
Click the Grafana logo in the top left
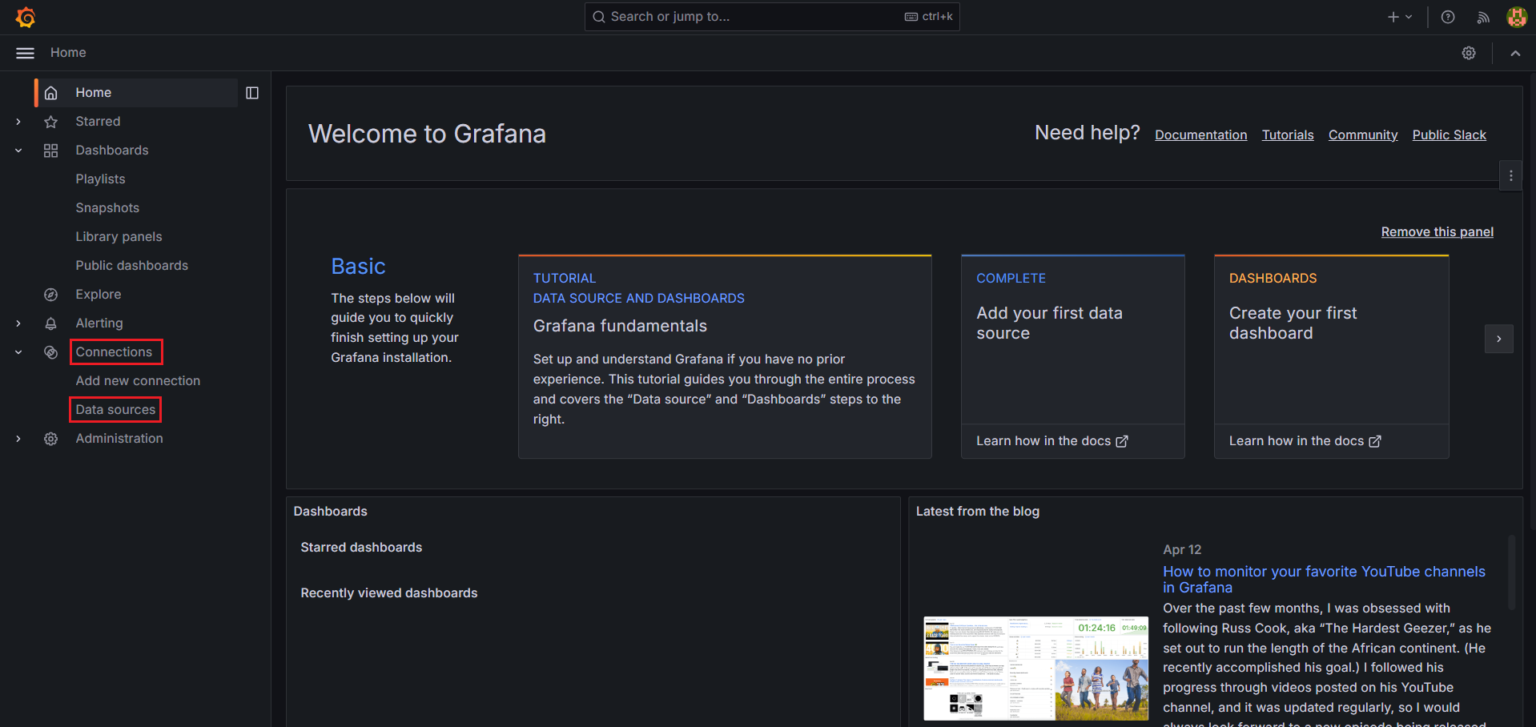click(25, 16)
